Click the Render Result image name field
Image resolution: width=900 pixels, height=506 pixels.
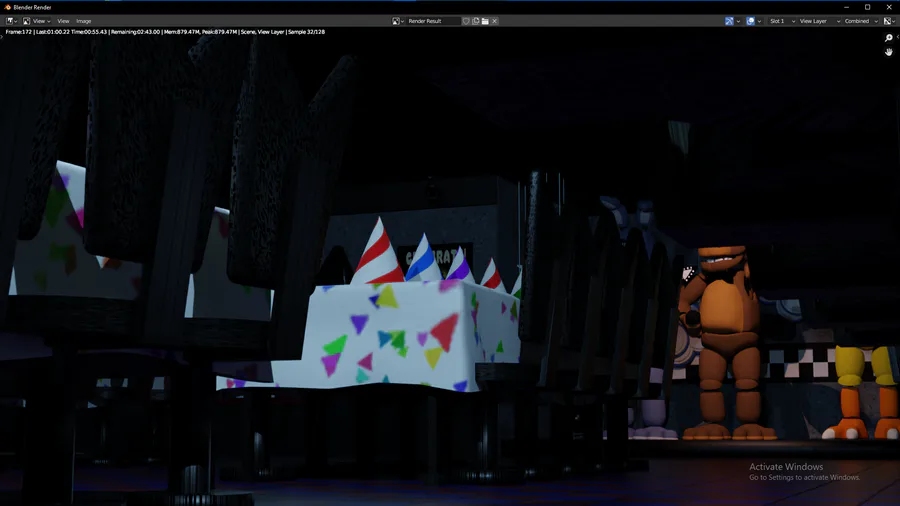point(433,21)
